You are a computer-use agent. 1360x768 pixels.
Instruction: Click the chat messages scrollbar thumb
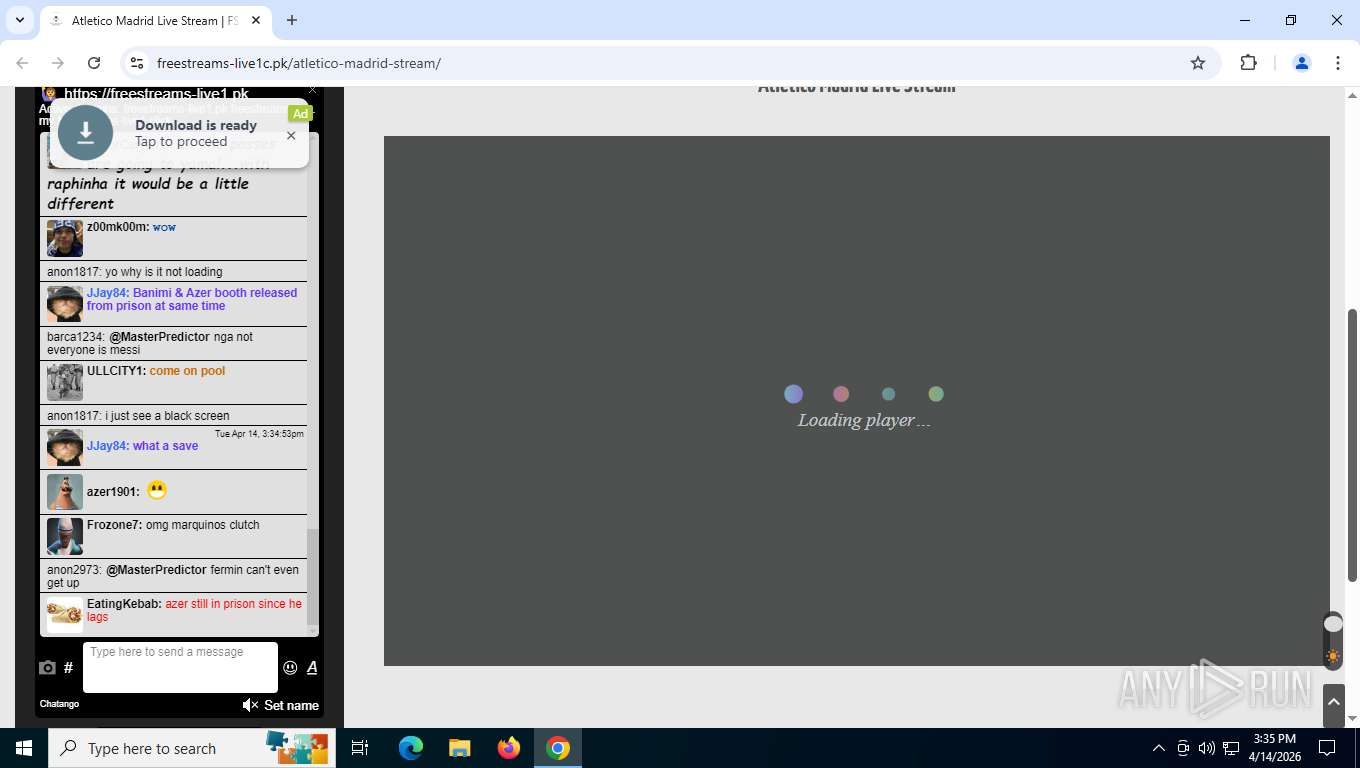pos(312,577)
